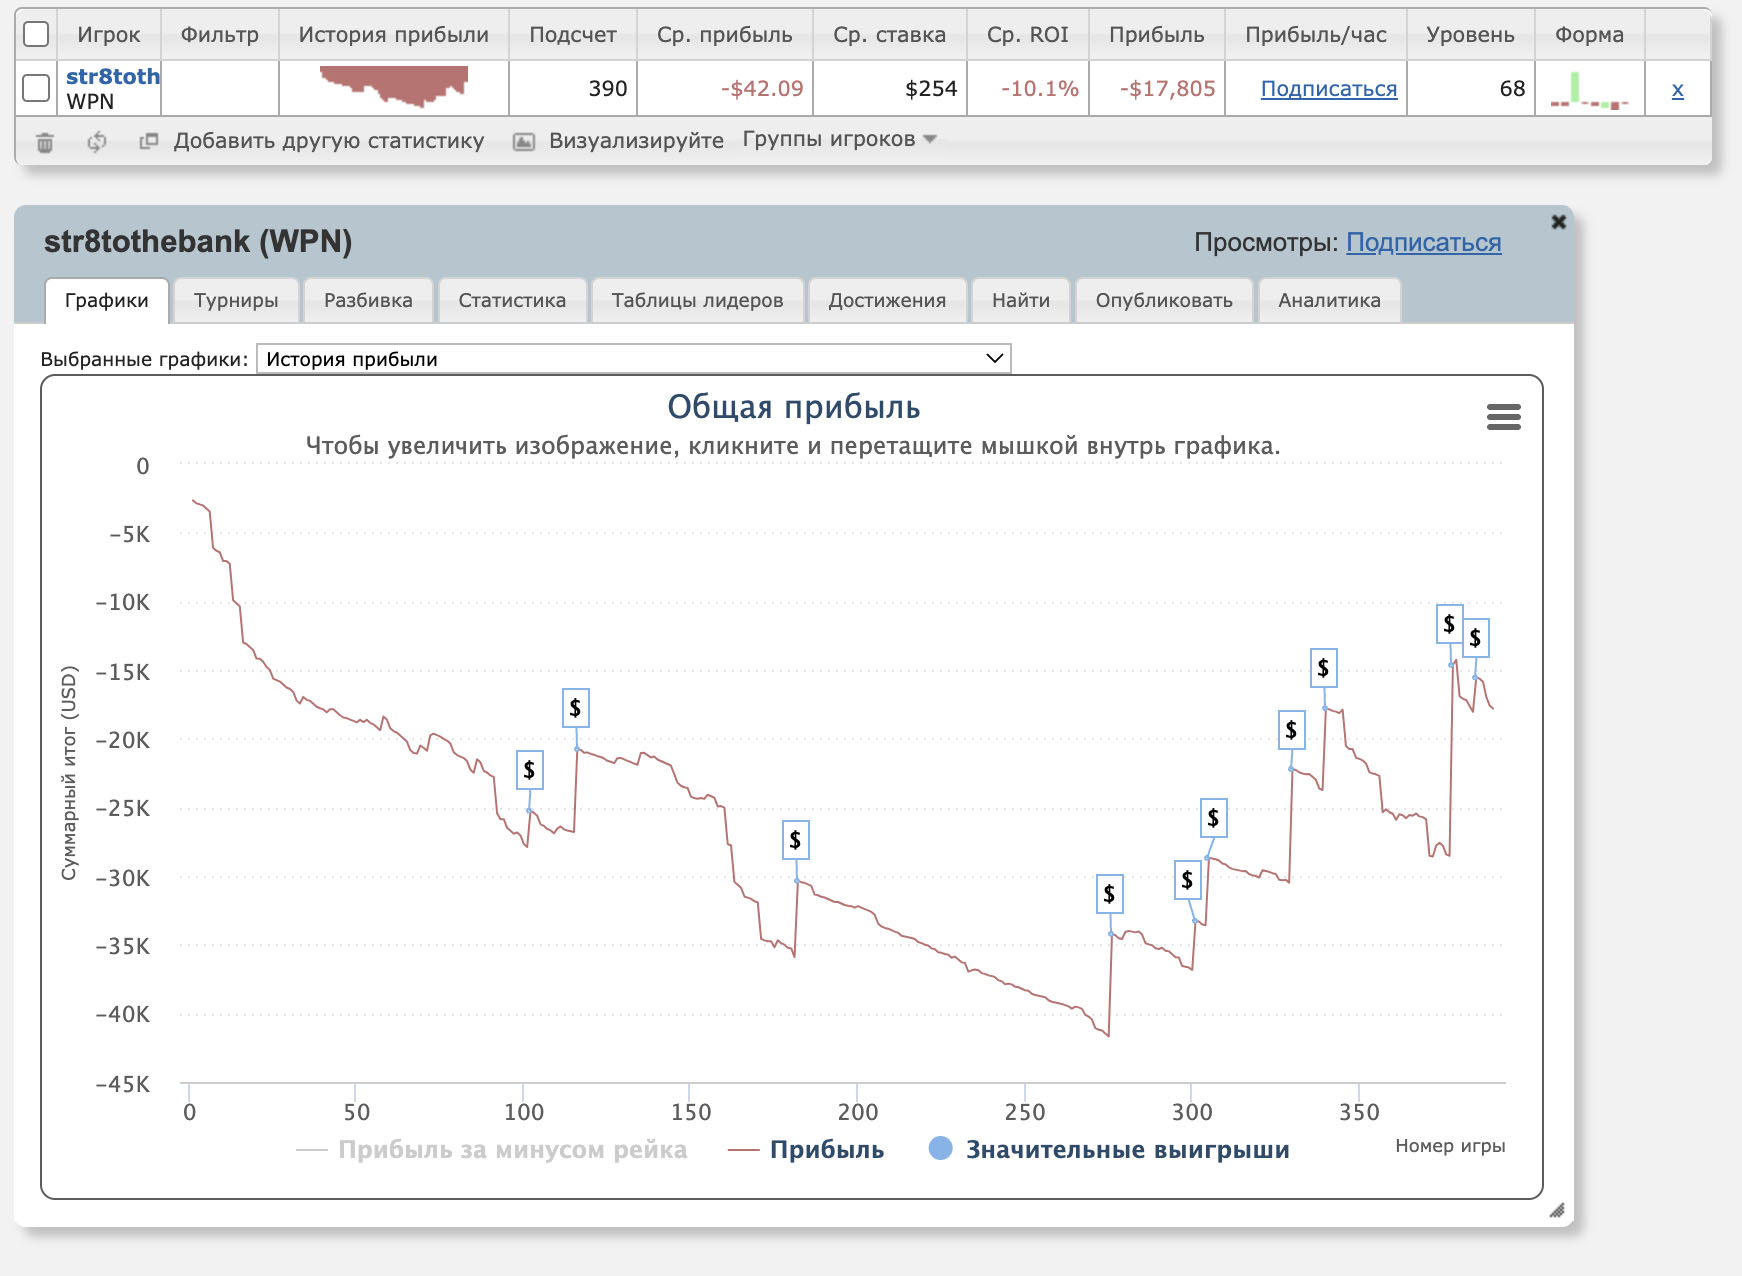1742x1276 pixels.
Task: Toggle Прибыль за минусом рейка legend
Action: [492, 1150]
